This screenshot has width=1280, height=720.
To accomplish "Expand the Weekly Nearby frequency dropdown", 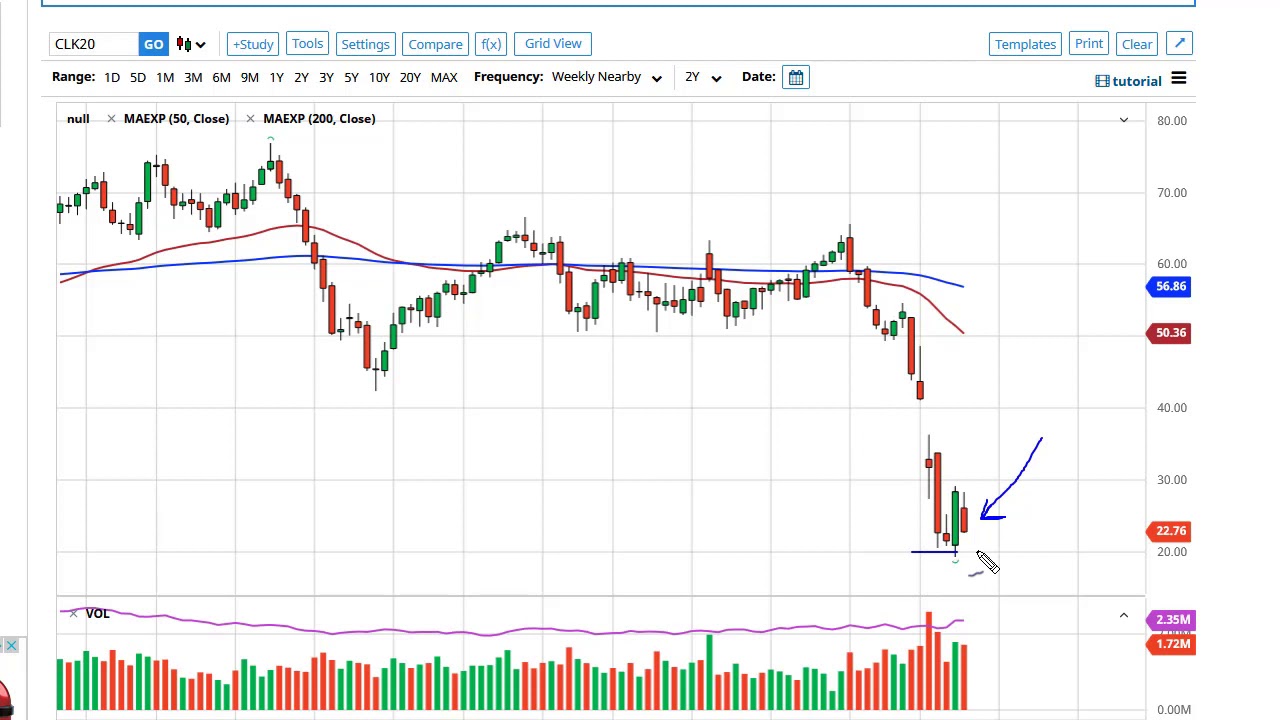I will (x=607, y=77).
